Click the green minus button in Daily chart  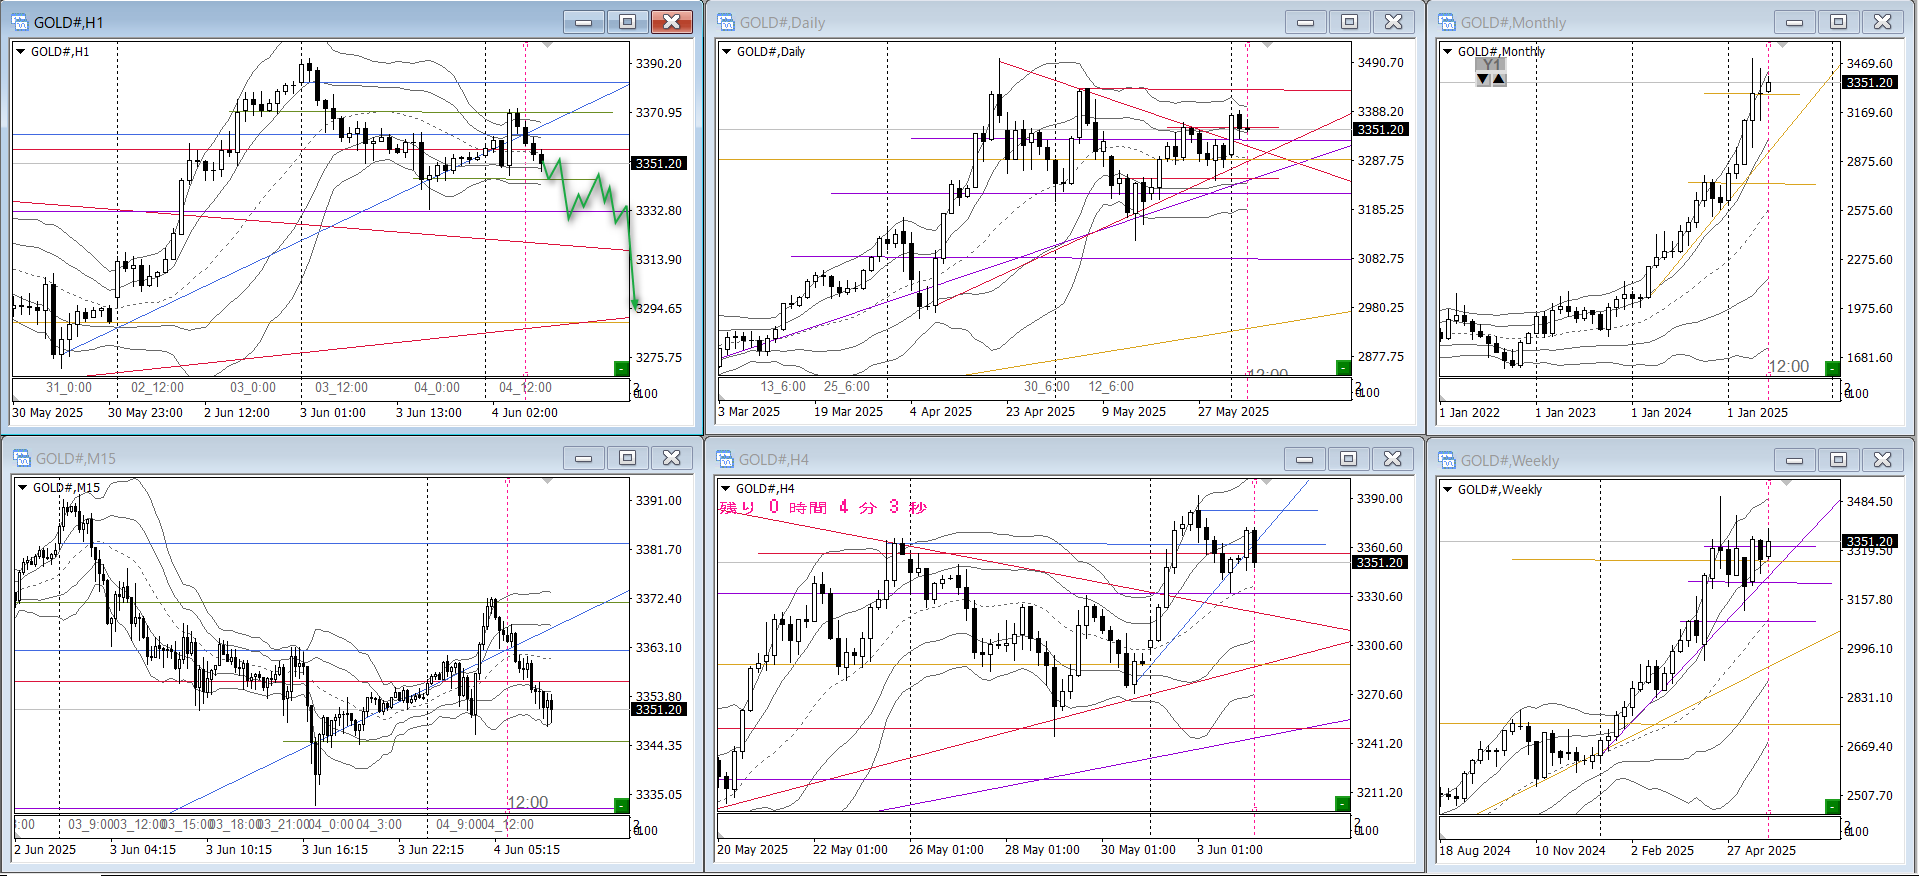point(1343,367)
